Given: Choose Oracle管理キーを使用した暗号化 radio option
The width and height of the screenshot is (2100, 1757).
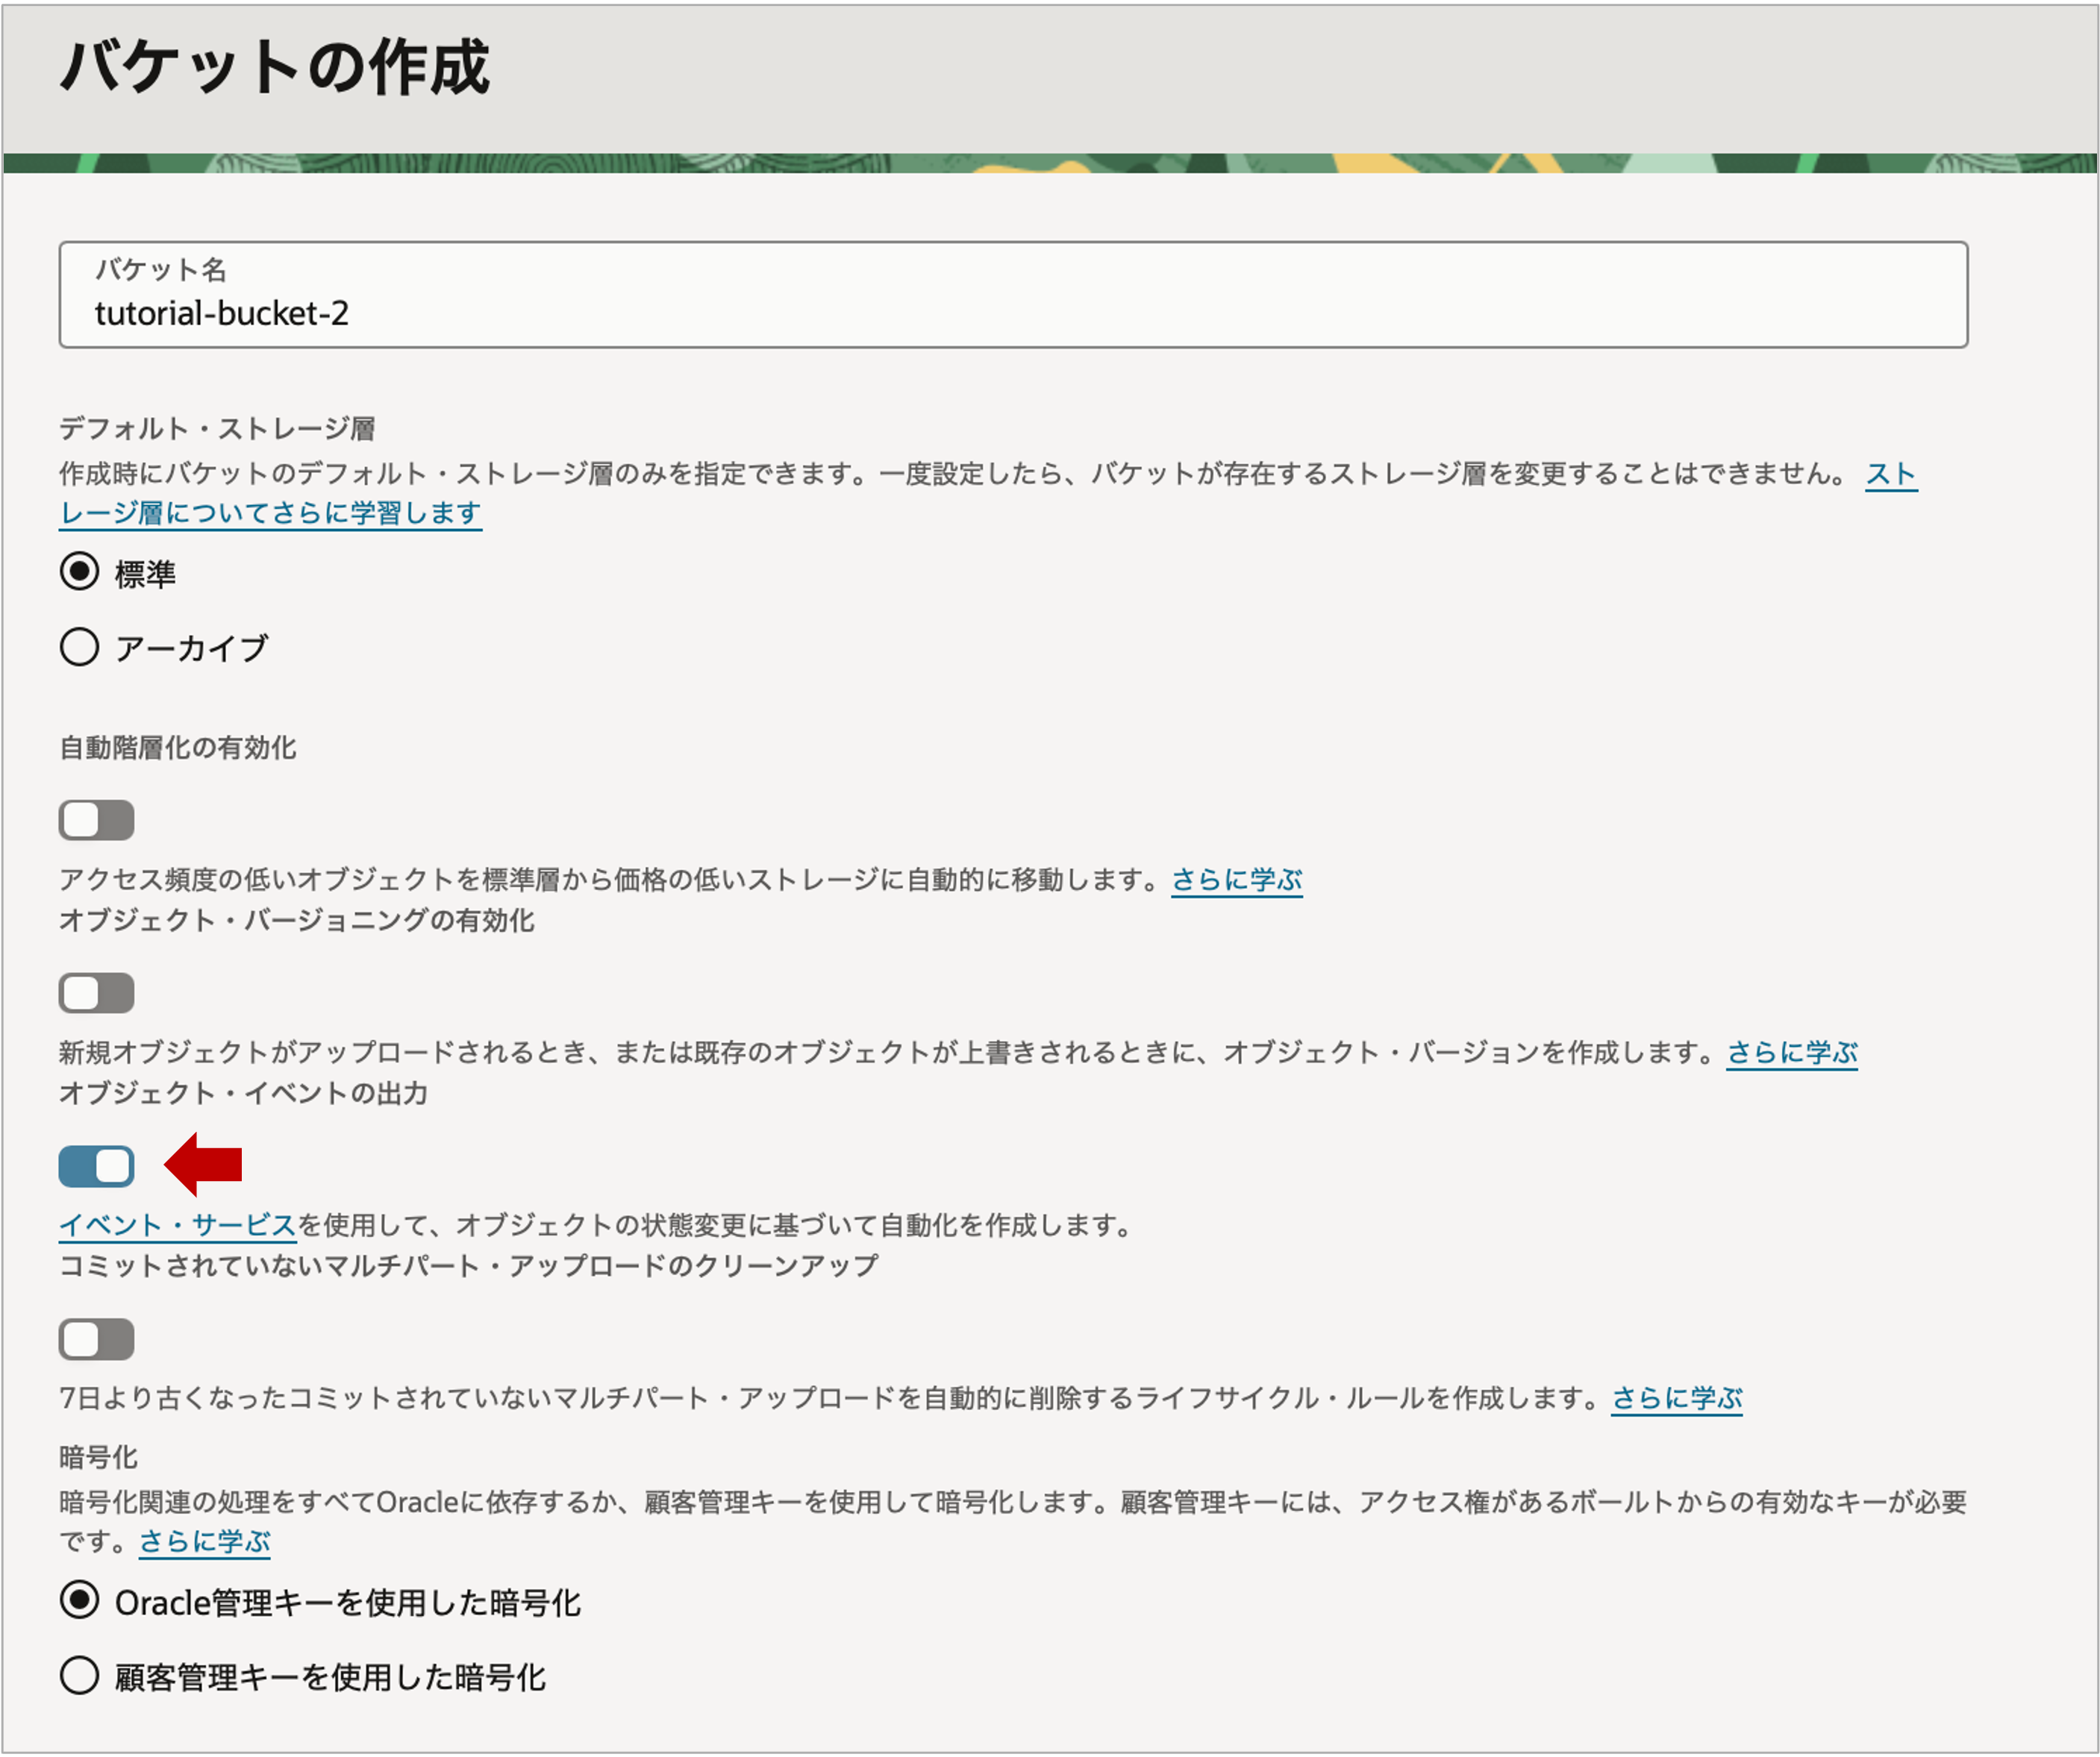Looking at the screenshot, I should pos(79,1601).
